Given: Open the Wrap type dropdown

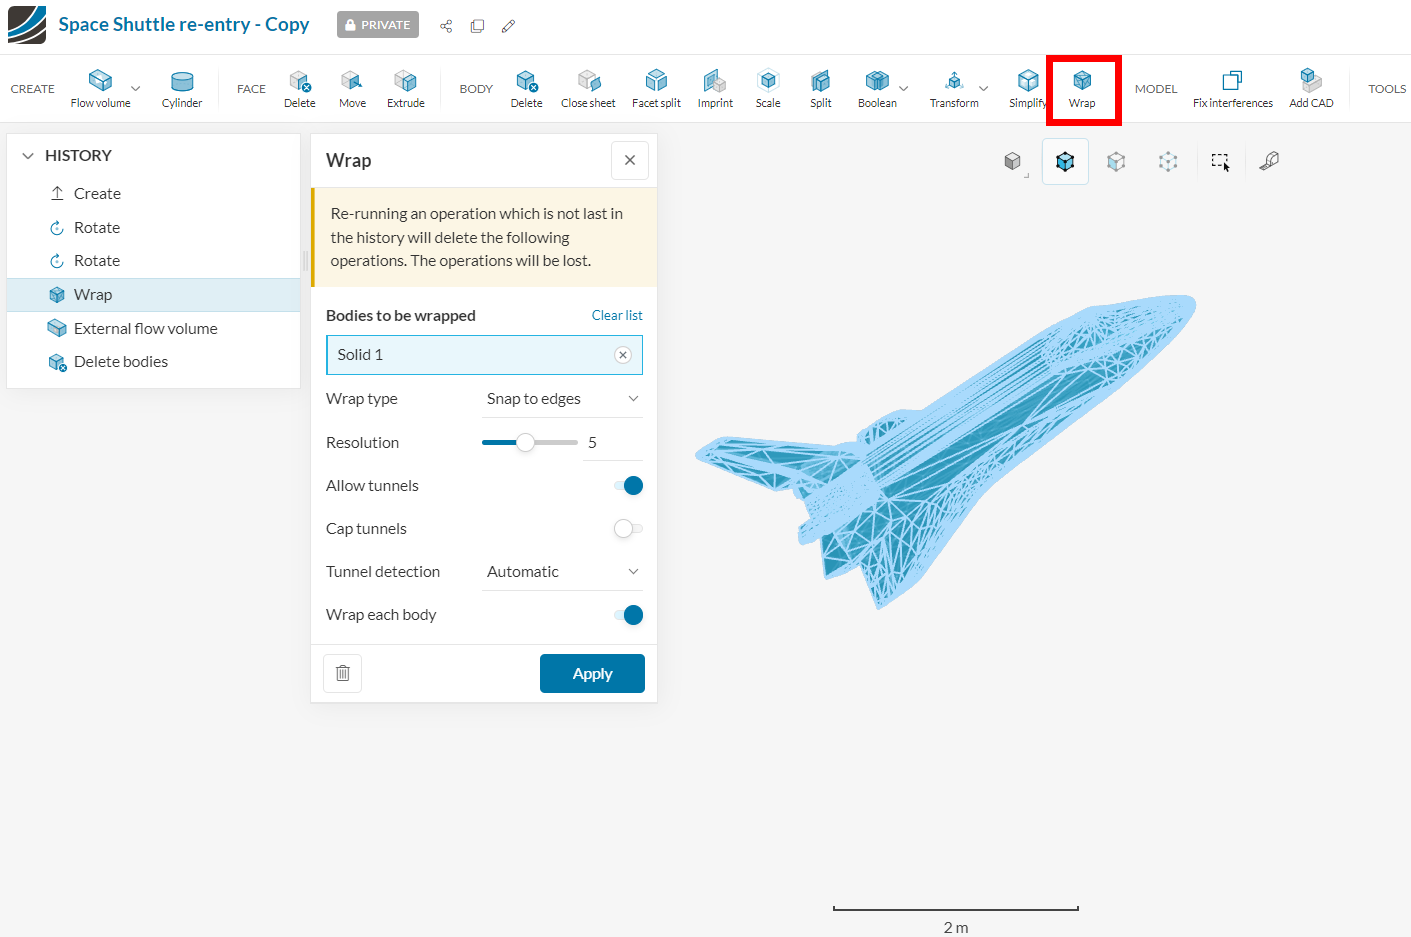Looking at the screenshot, I should [x=562, y=398].
